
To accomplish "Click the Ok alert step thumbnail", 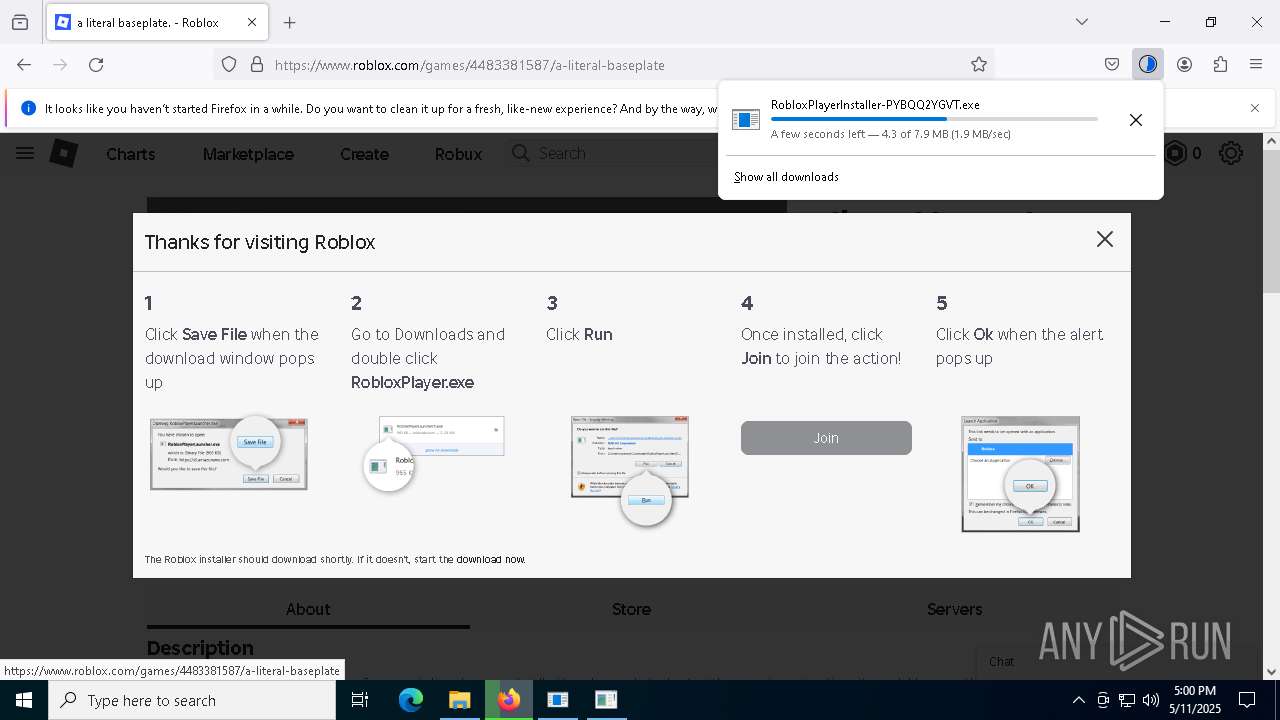I will [x=1021, y=474].
